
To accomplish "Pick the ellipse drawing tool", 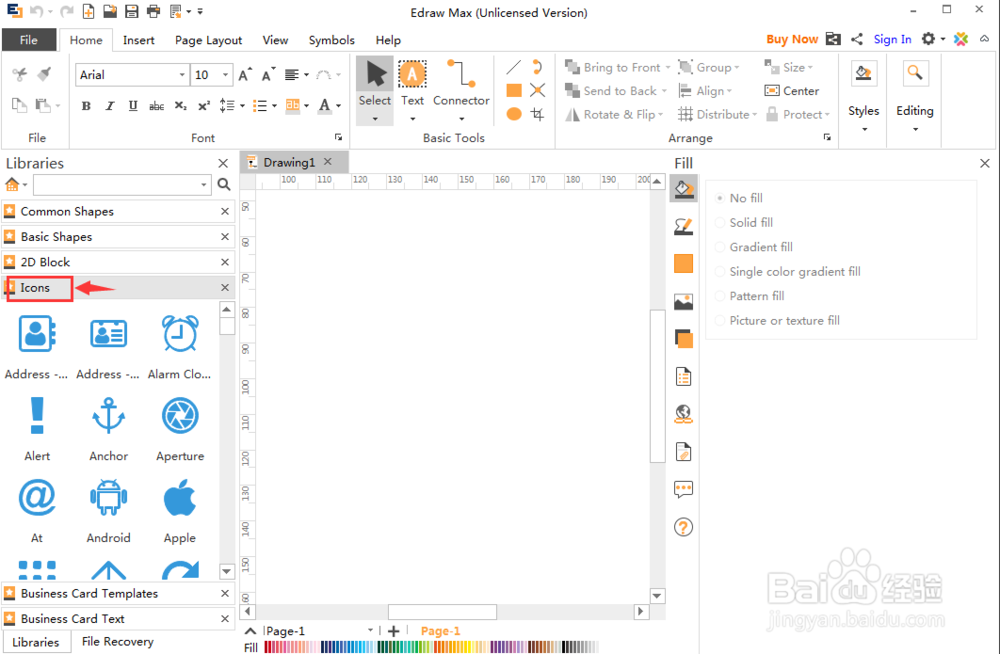I will pos(514,114).
